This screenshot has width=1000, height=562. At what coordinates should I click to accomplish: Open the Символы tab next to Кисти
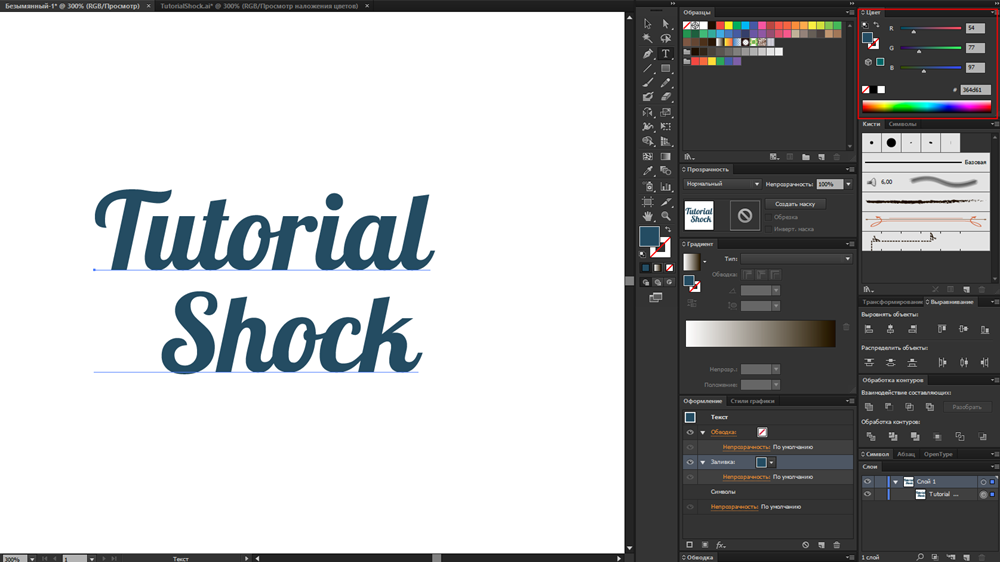click(902, 124)
